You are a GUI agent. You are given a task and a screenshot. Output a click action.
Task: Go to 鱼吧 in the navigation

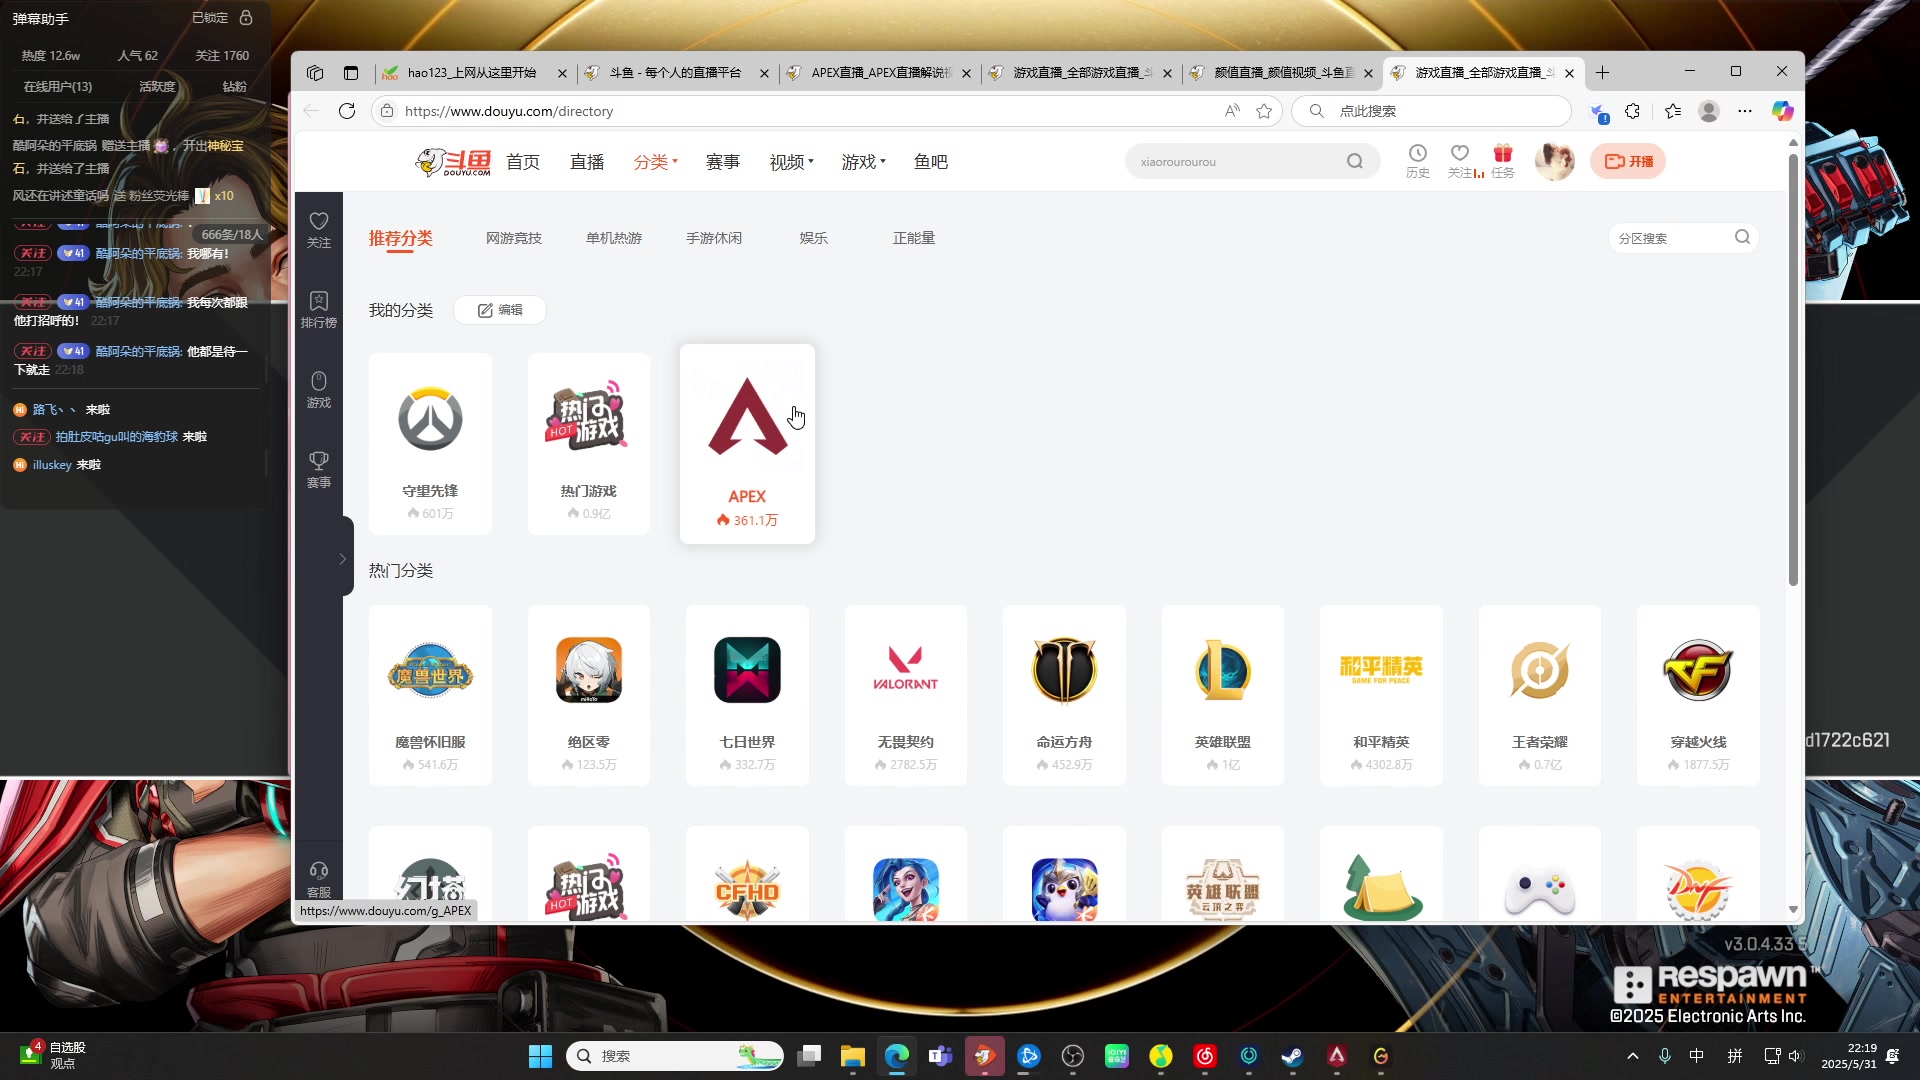[x=931, y=162]
